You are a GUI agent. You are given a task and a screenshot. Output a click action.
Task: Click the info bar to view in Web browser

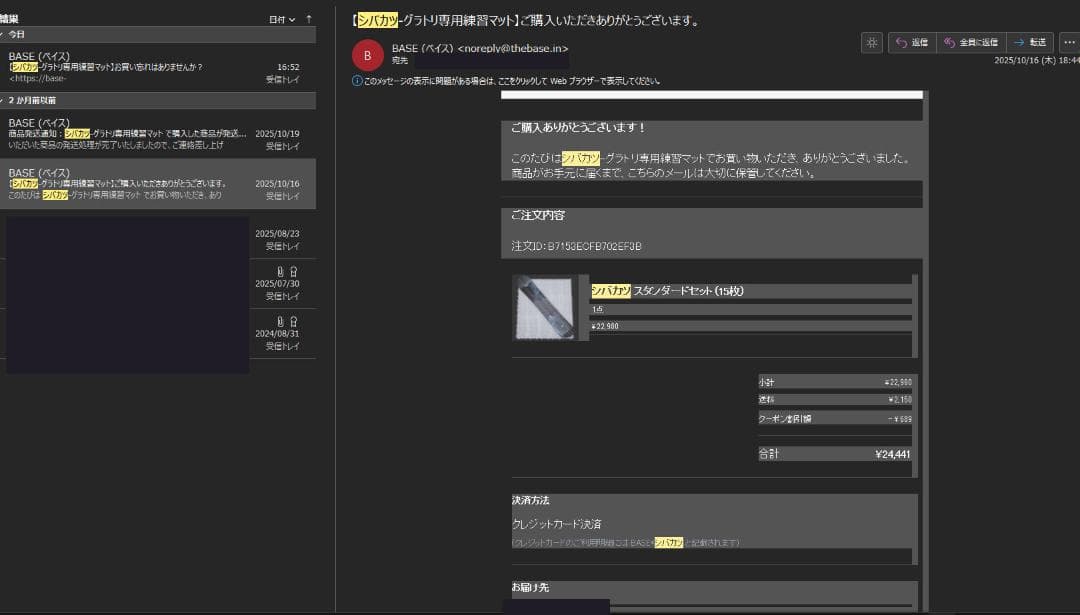(512, 81)
